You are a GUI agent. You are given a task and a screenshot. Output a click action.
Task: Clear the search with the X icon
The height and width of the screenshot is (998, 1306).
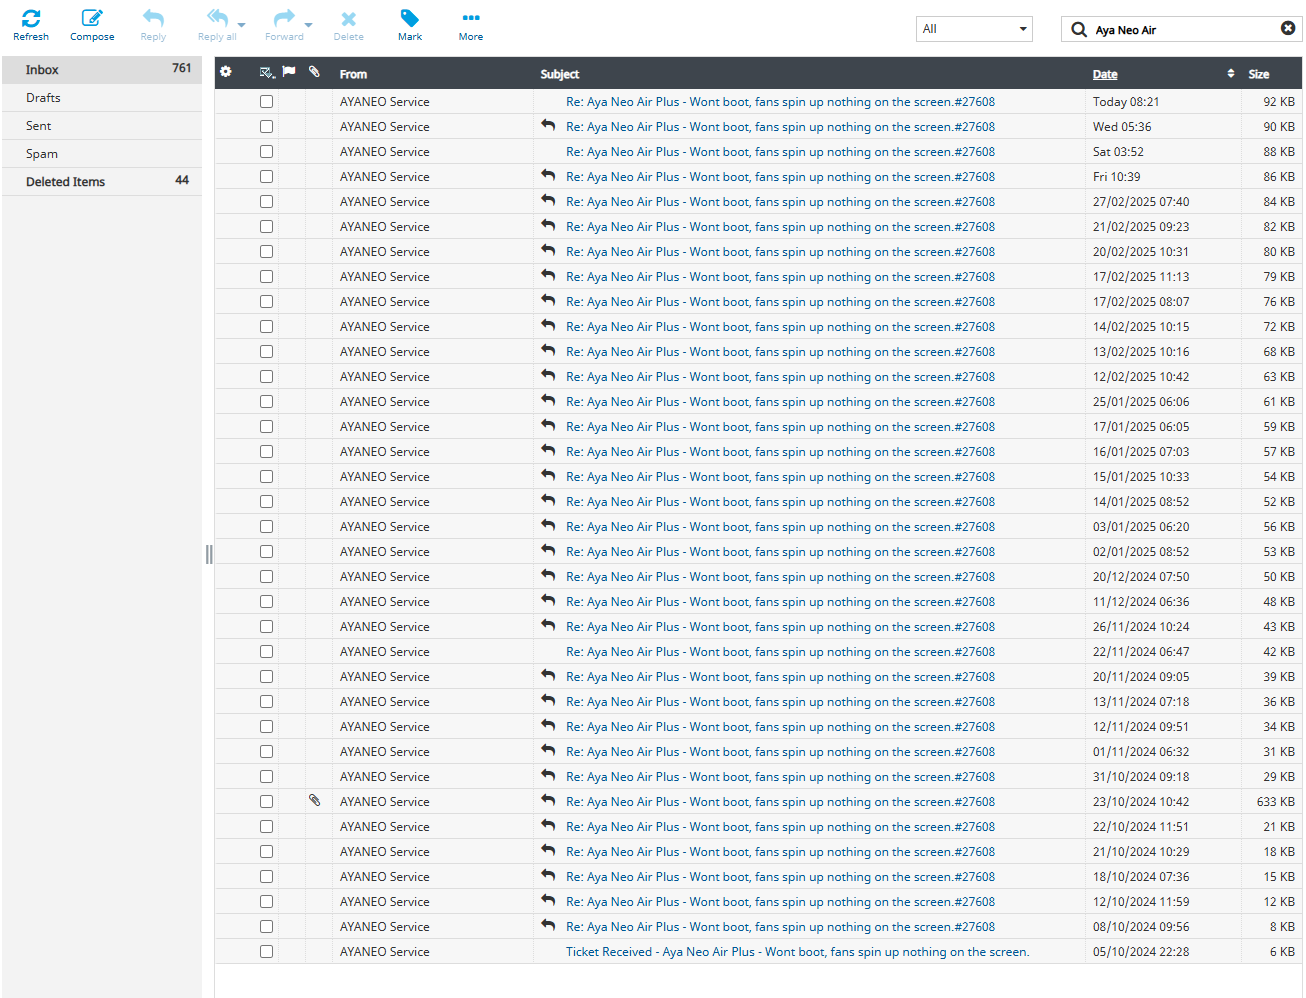[x=1288, y=28]
